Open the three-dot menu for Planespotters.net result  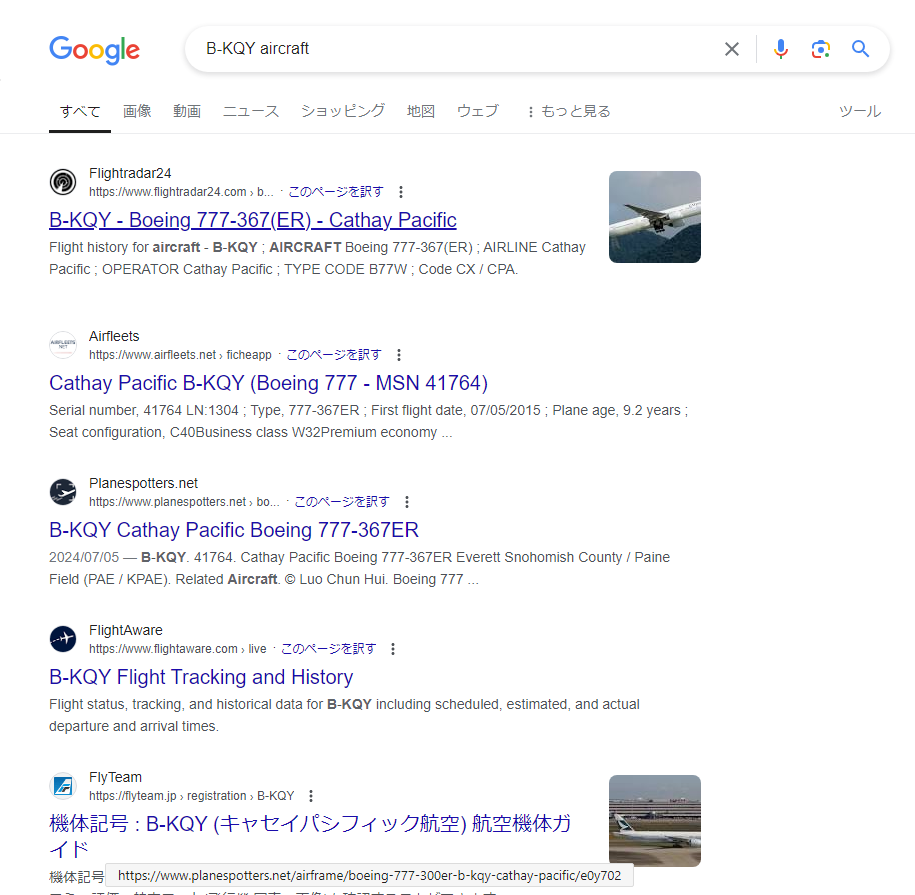pos(407,502)
